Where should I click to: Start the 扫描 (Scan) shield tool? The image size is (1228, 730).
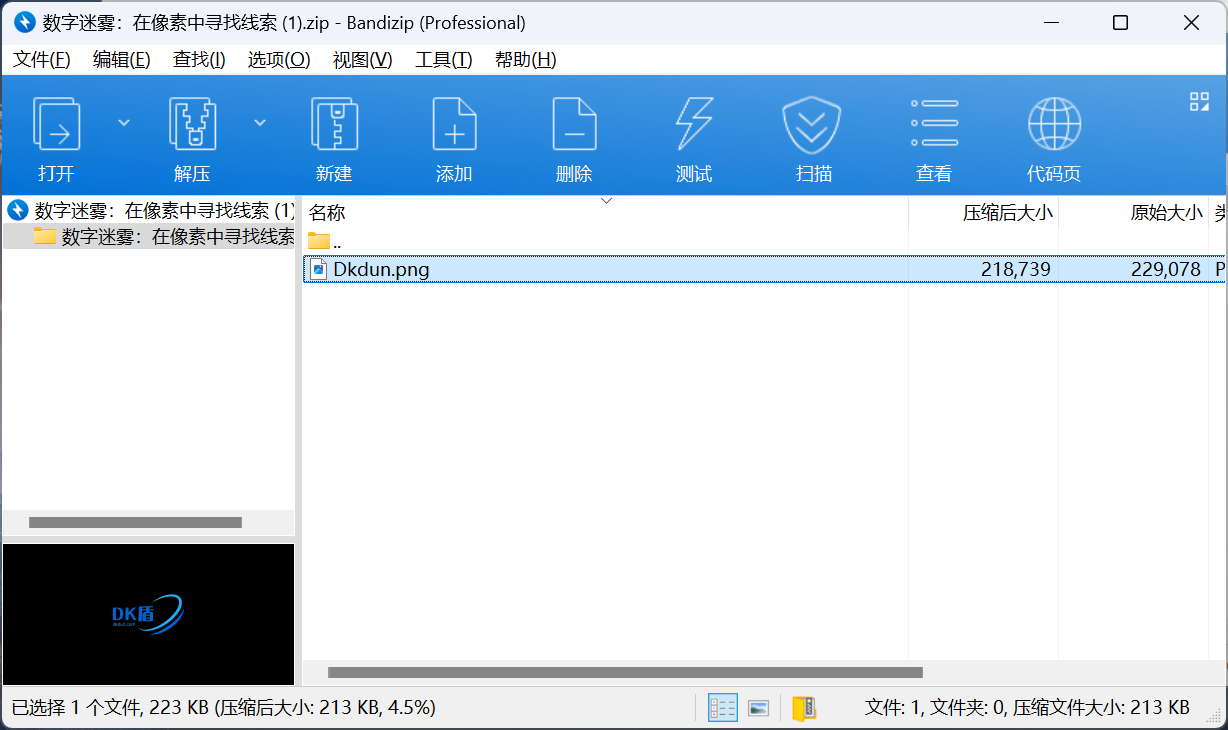(811, 125)
